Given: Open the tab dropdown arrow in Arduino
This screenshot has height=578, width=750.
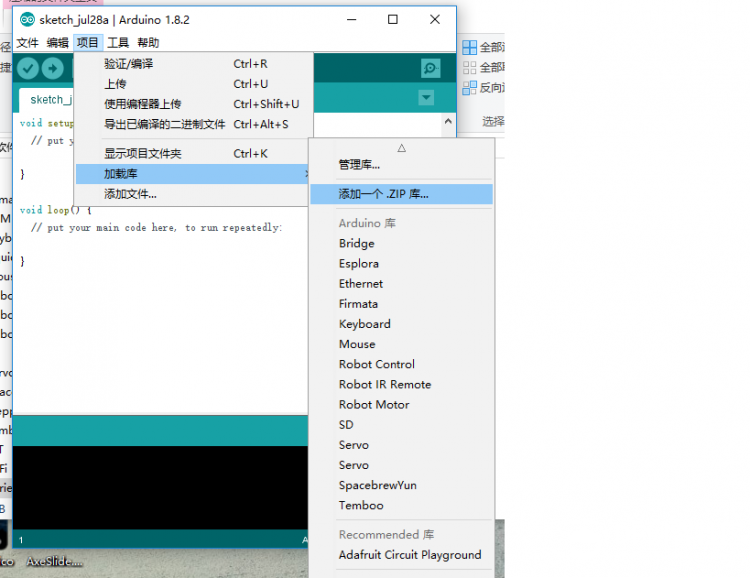Looking at the screenshot, I should pos(426,98).
